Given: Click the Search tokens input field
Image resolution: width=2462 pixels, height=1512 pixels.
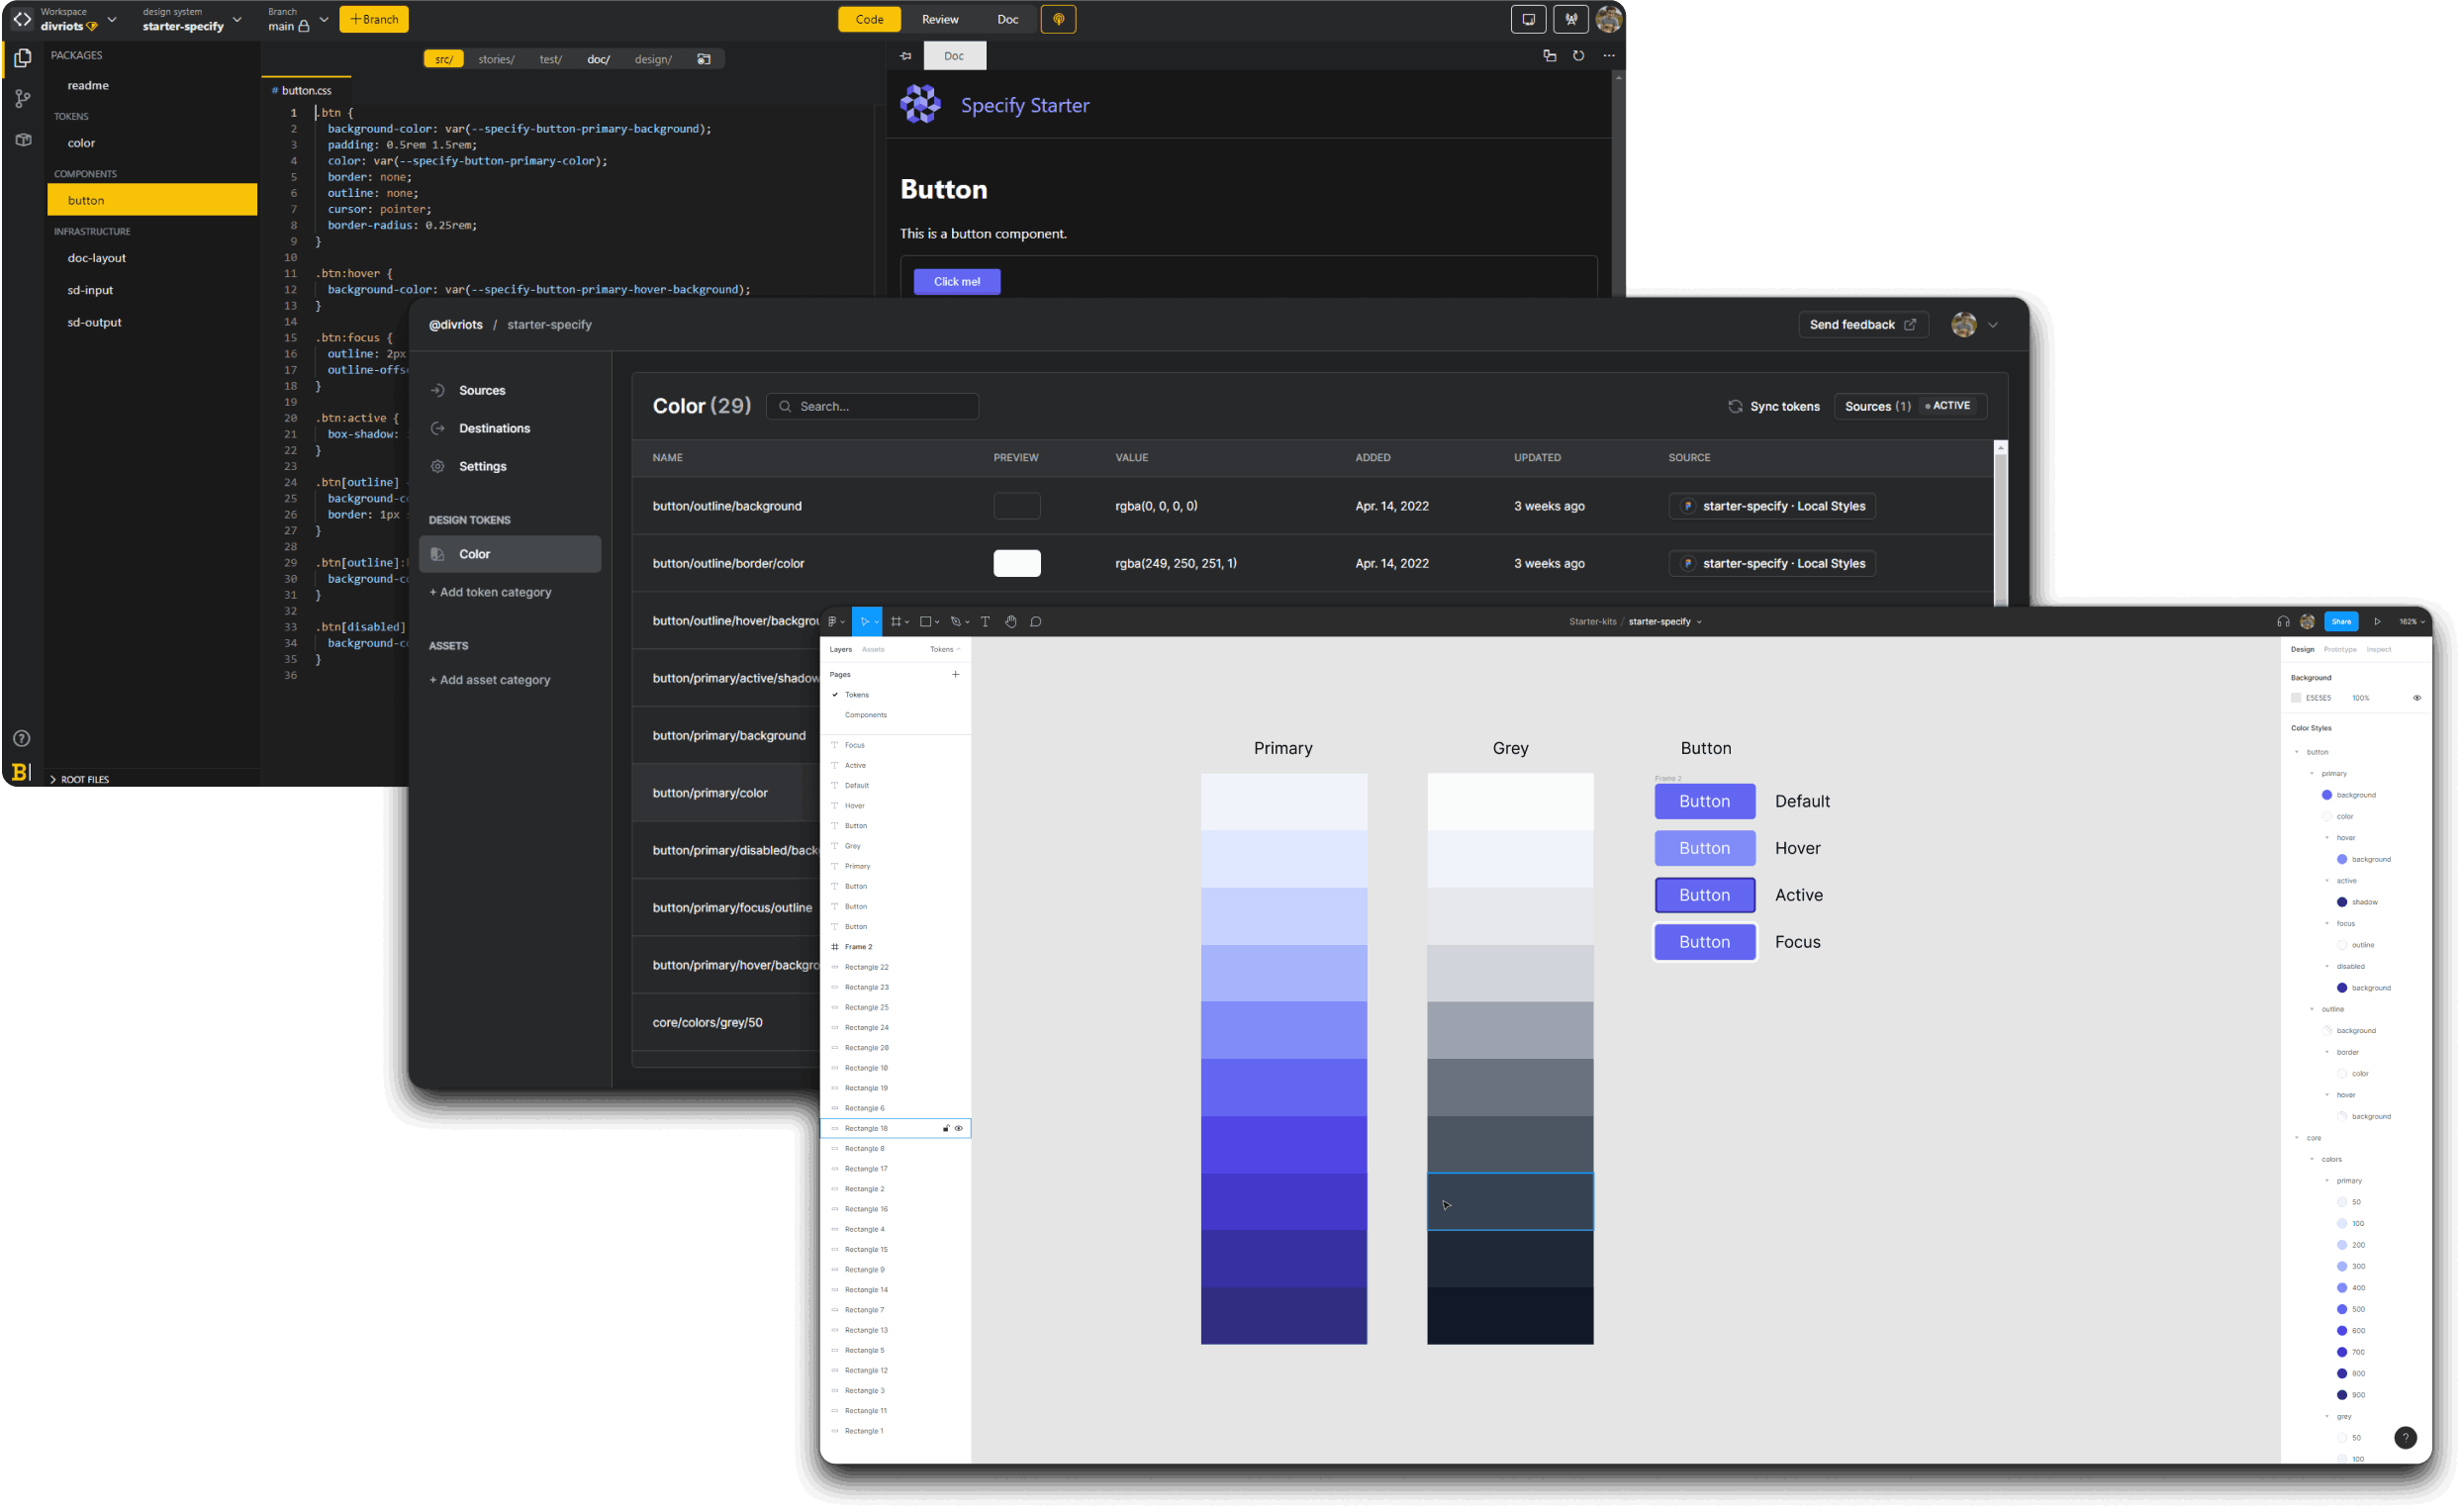Looking at the screenshot, I should click(874, 406).
